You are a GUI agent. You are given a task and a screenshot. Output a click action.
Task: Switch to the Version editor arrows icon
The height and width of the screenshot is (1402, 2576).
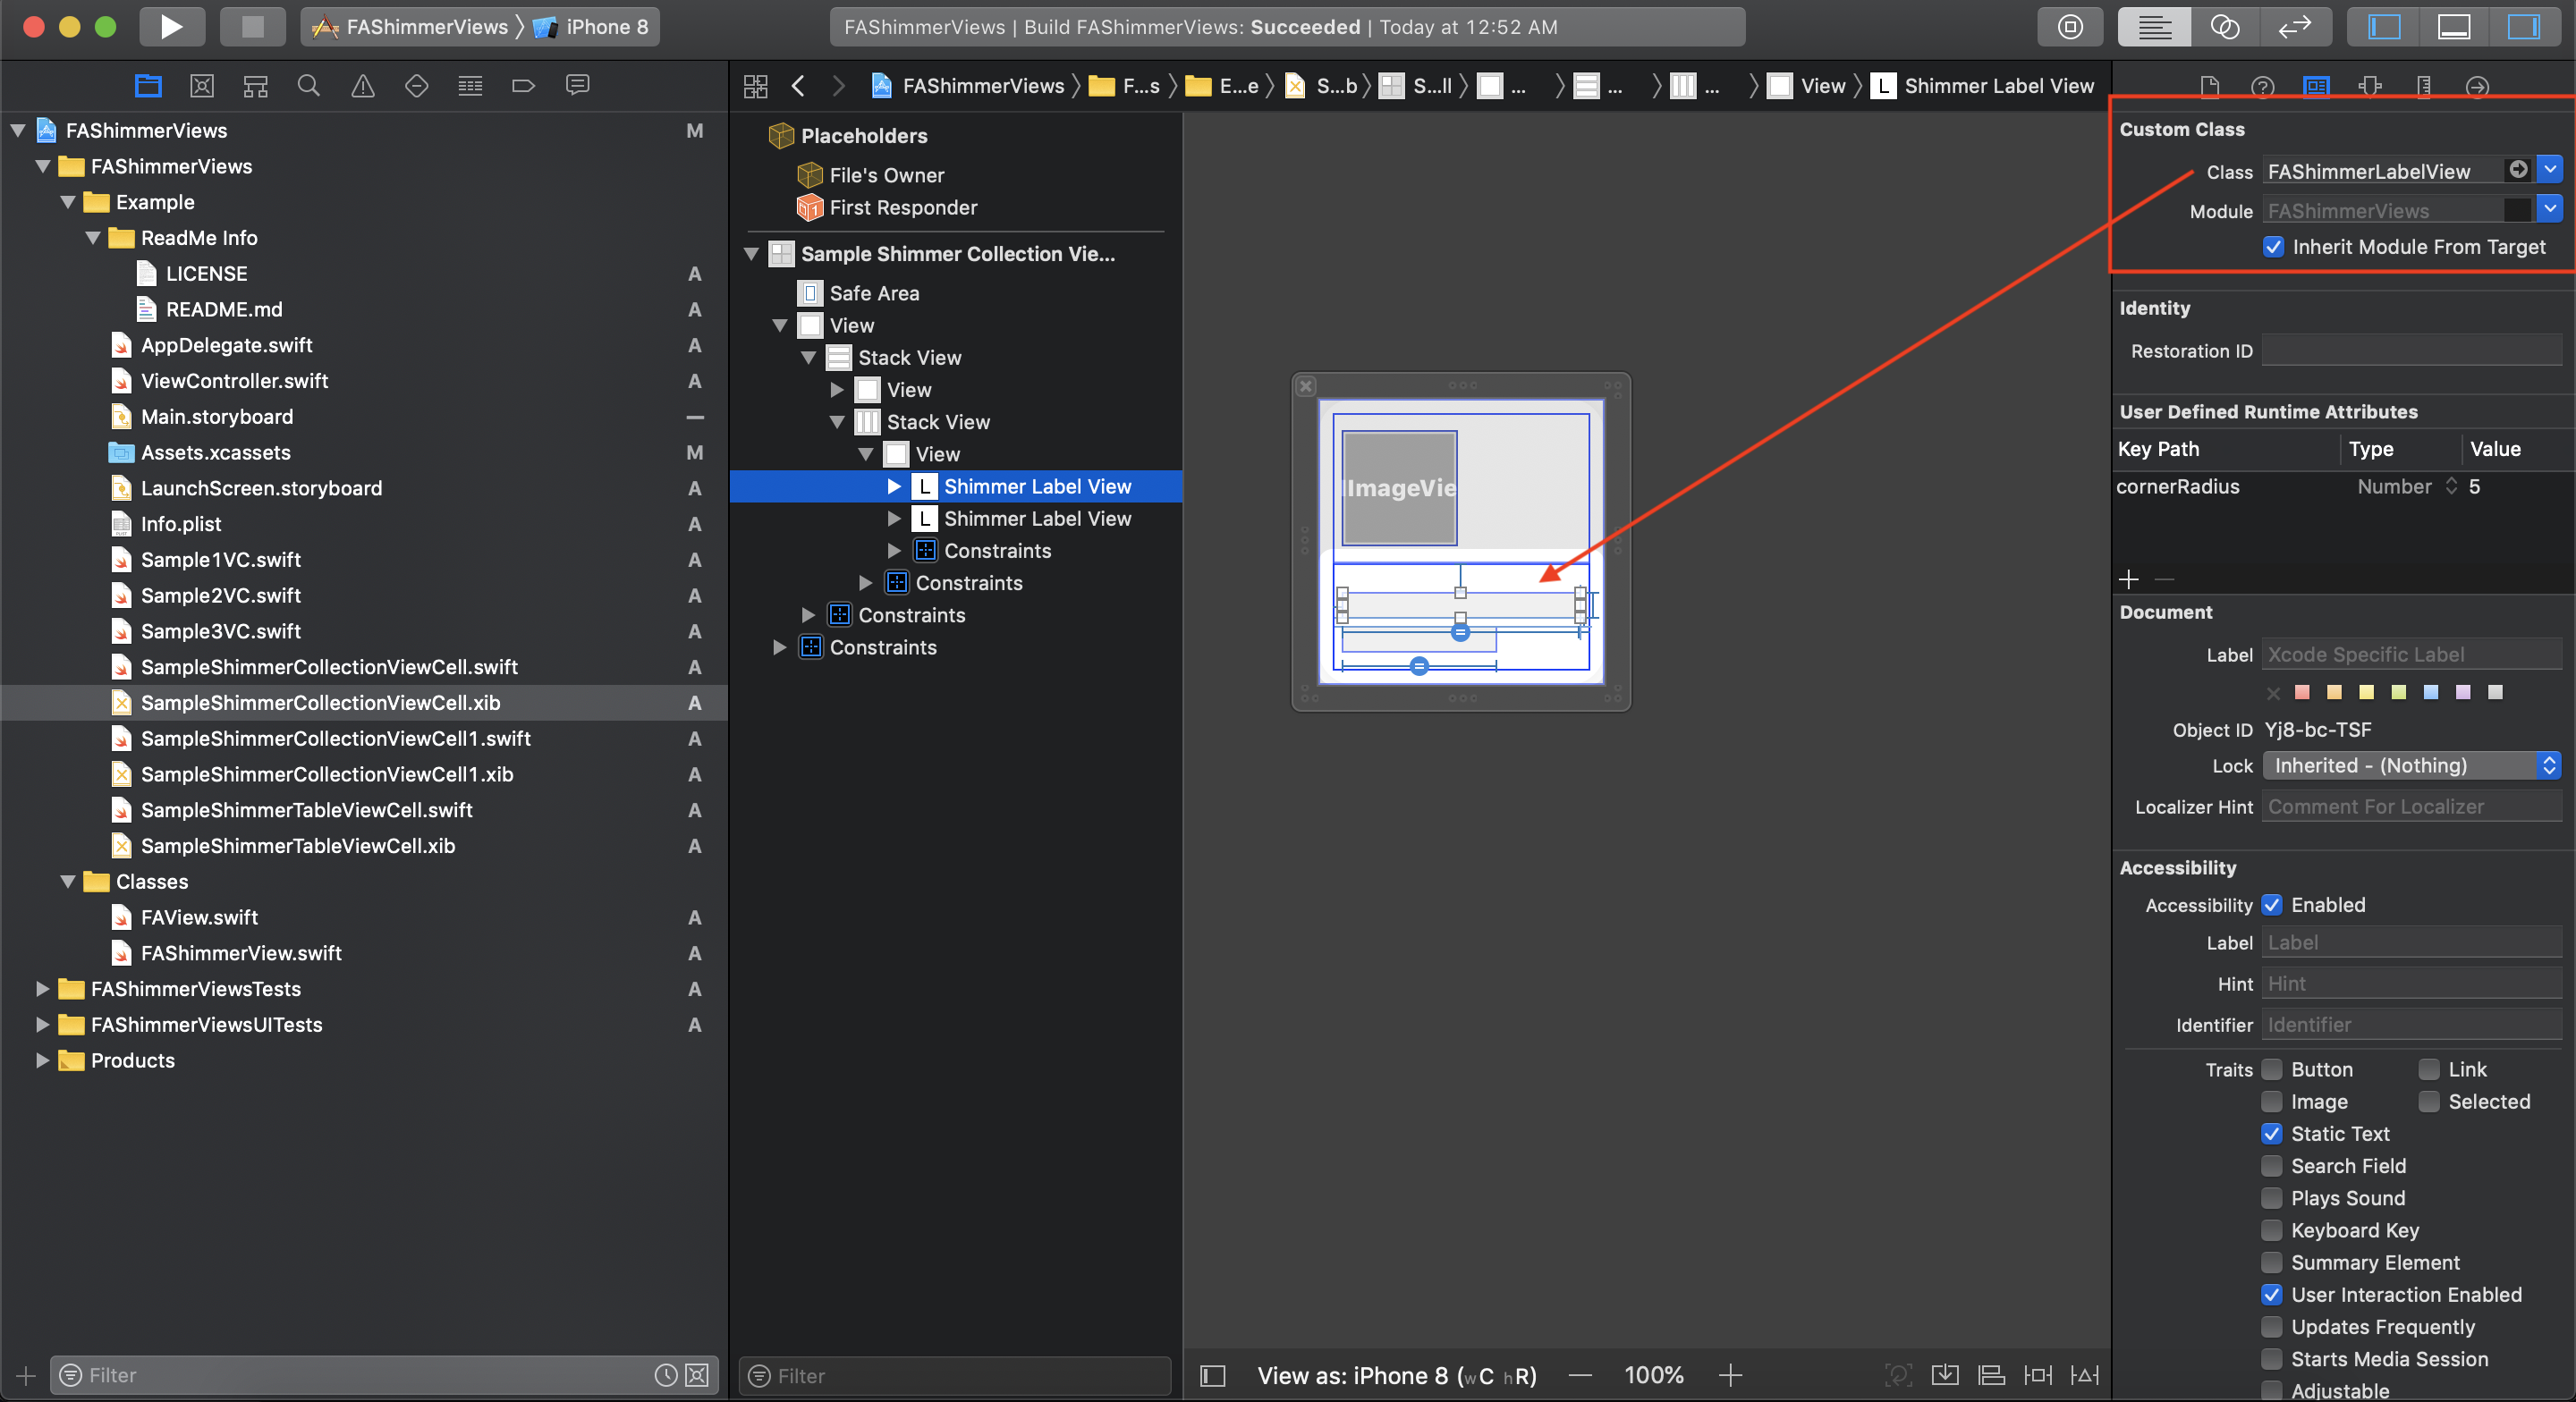pos(2294,27)
